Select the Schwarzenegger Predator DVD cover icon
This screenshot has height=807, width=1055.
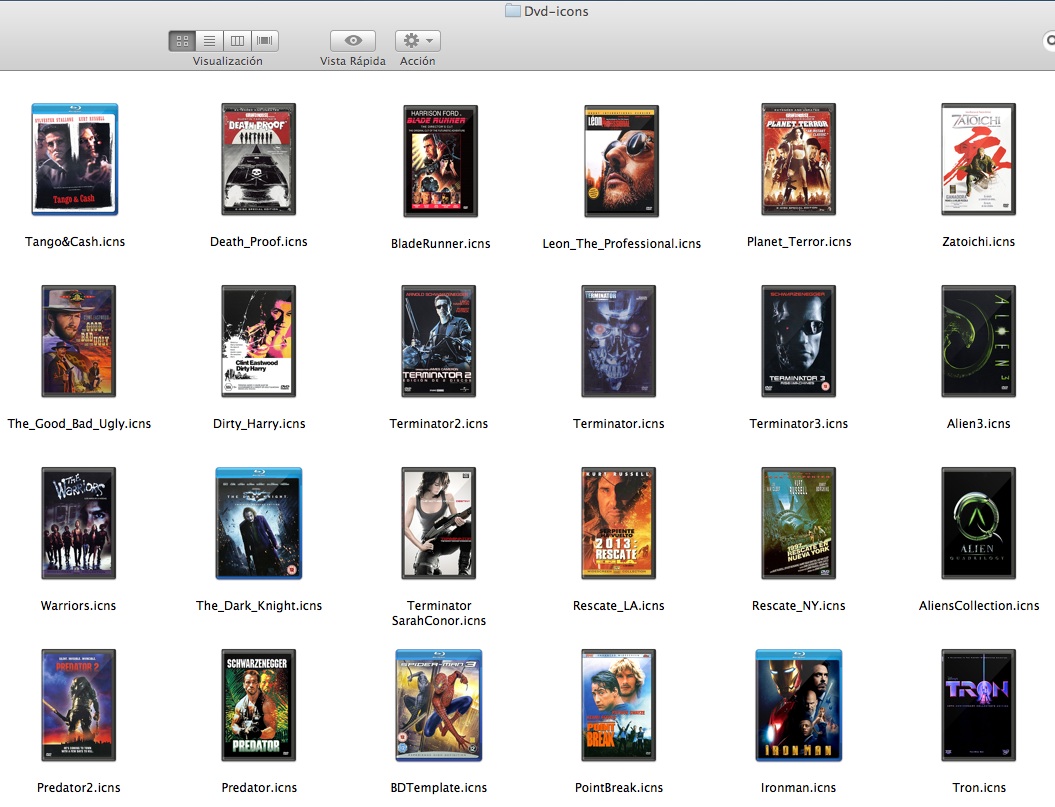[x=259, y=705]
